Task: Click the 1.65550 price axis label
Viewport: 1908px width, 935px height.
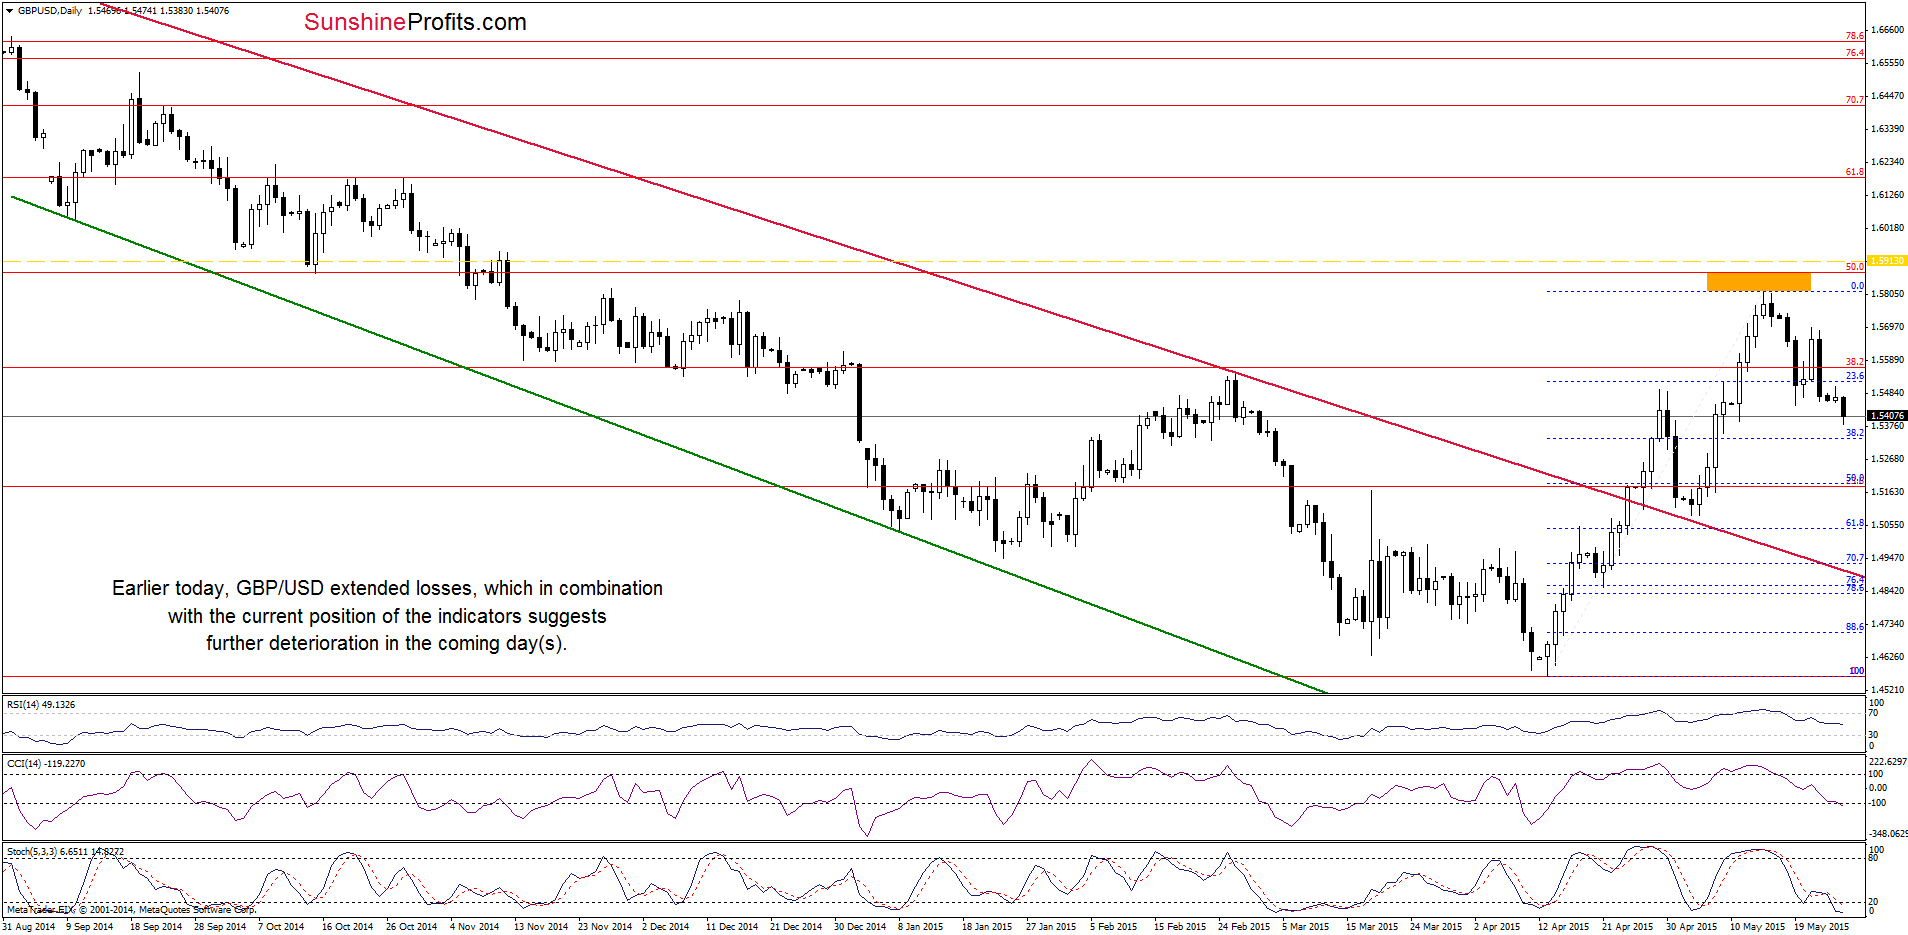Action: pyautogui.click(x=1887, y=63)
